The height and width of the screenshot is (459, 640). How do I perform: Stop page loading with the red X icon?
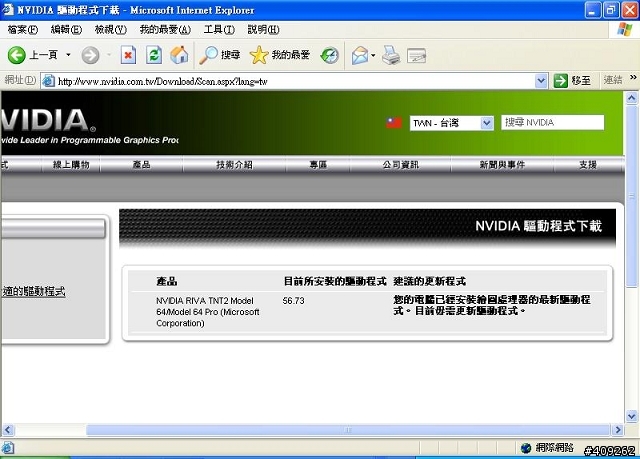coord(128,55)
